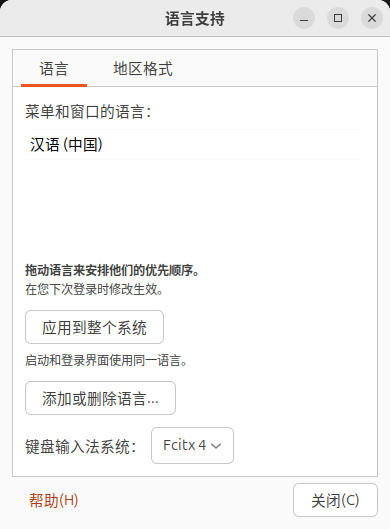The image size is (390, 529).
Task: Open help via 帮助(H)
Action: click(53, 500)
